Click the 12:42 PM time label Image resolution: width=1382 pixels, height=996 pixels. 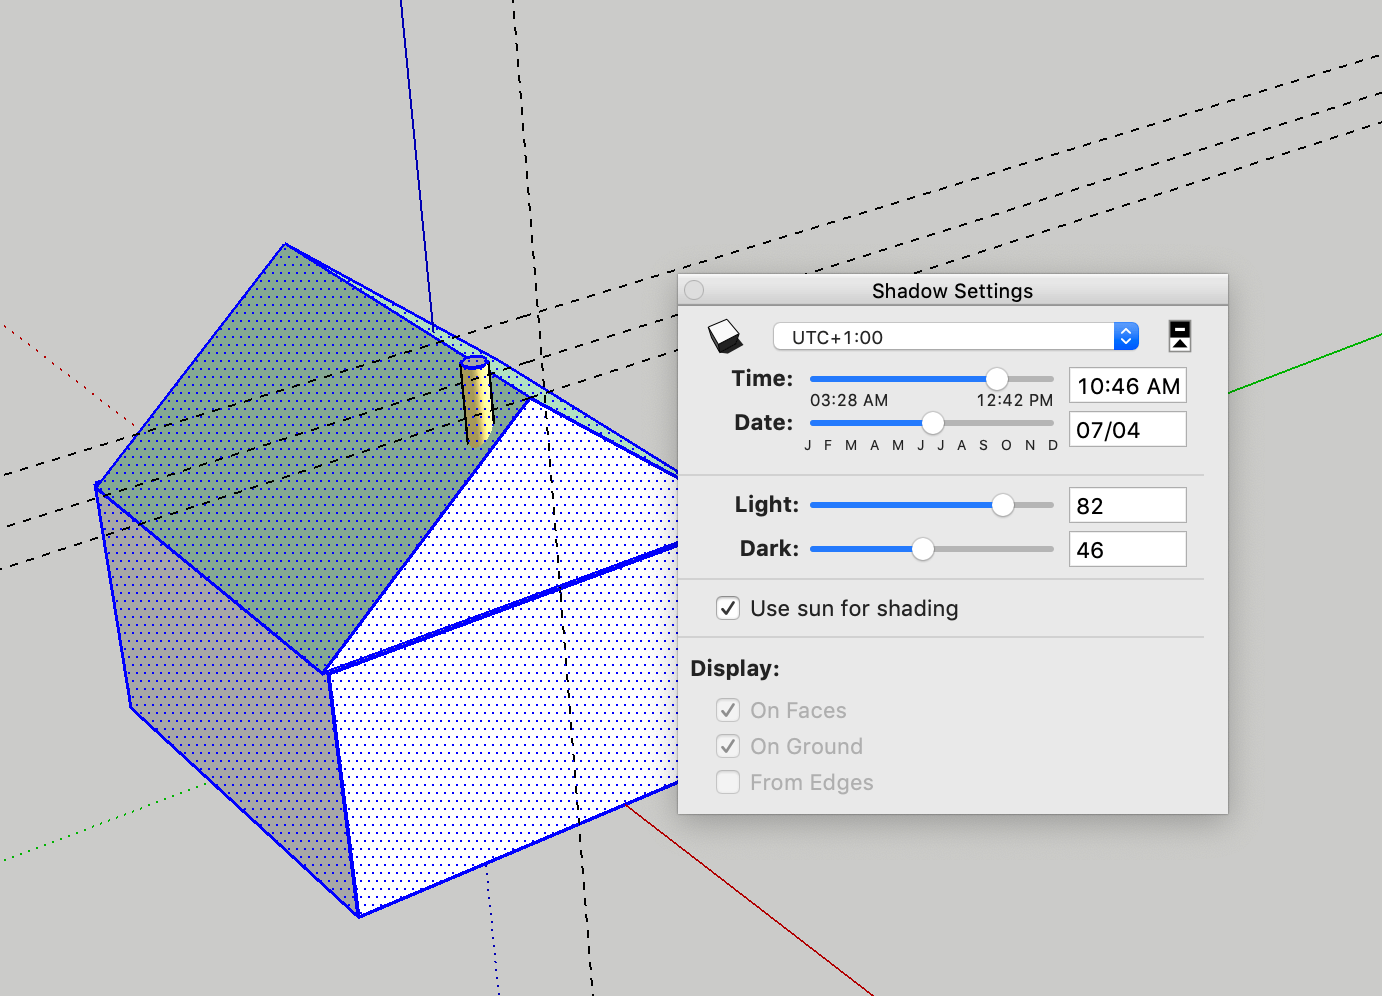coord(1015,400)
